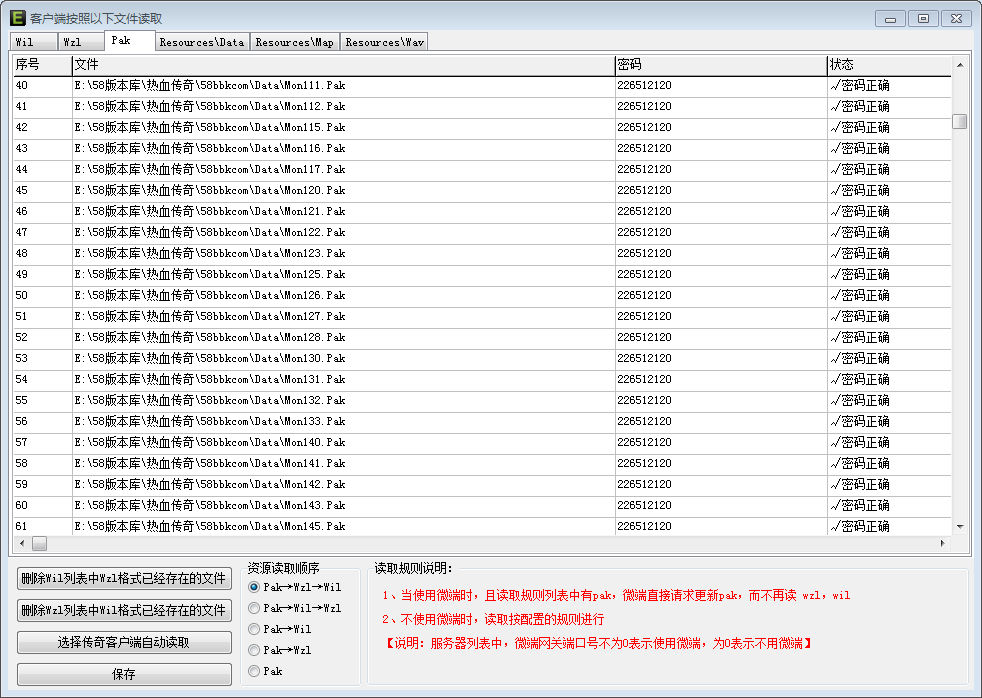This screenshot has height=698, width=982.
Task: Switch to the Wil tab
Action: click(34, 42)
